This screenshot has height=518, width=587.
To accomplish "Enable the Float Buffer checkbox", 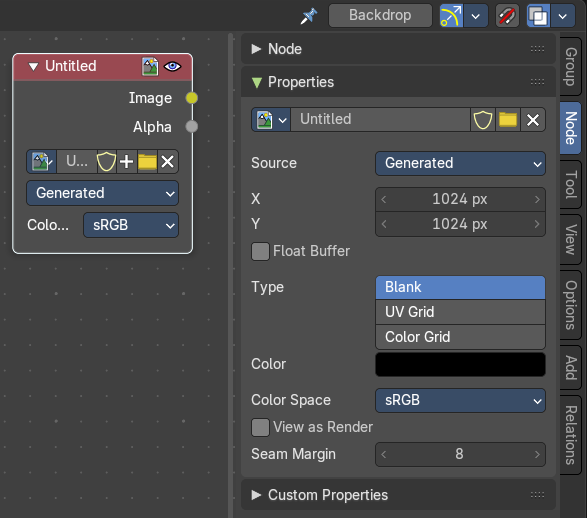I will [x=261, y=251].
